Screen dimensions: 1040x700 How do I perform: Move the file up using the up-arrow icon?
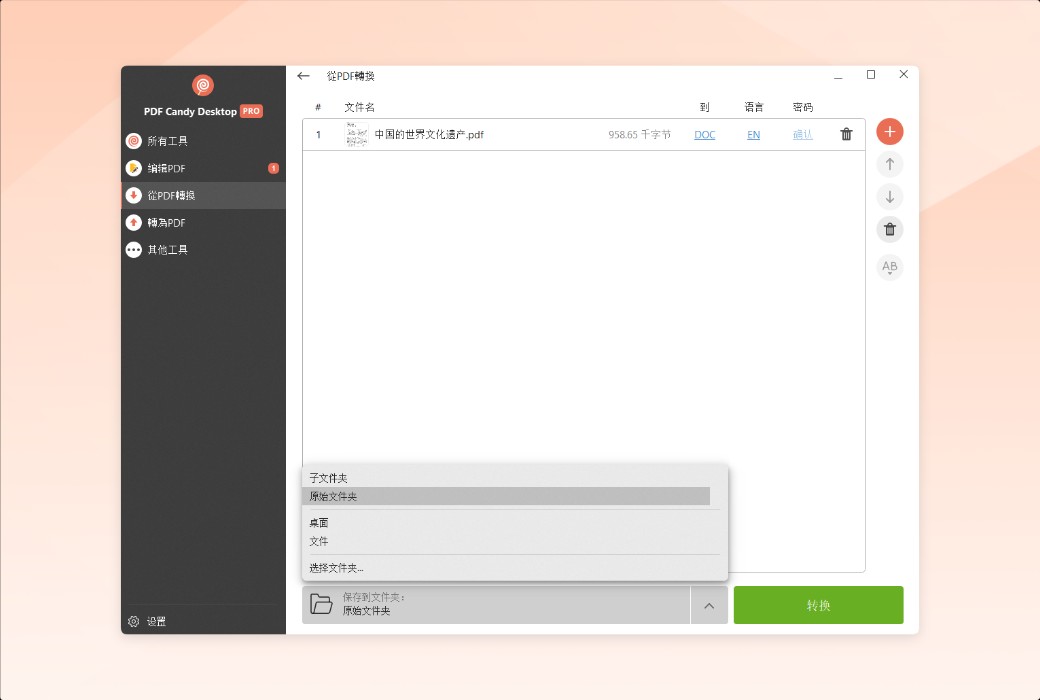pyautogui.click(x=889, y=164)
